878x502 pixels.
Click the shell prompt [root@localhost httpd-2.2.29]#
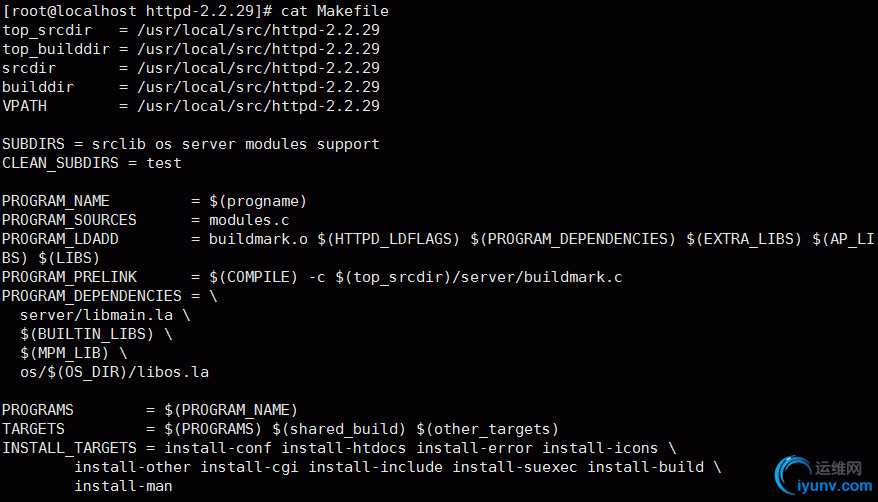[137, 11]
